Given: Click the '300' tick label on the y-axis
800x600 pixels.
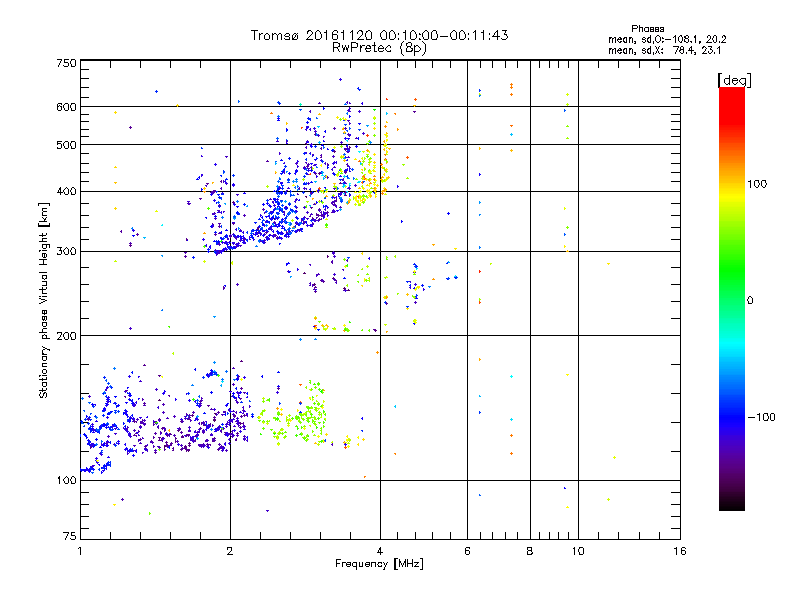Looking at the screenshot, I should pos(66,251).
